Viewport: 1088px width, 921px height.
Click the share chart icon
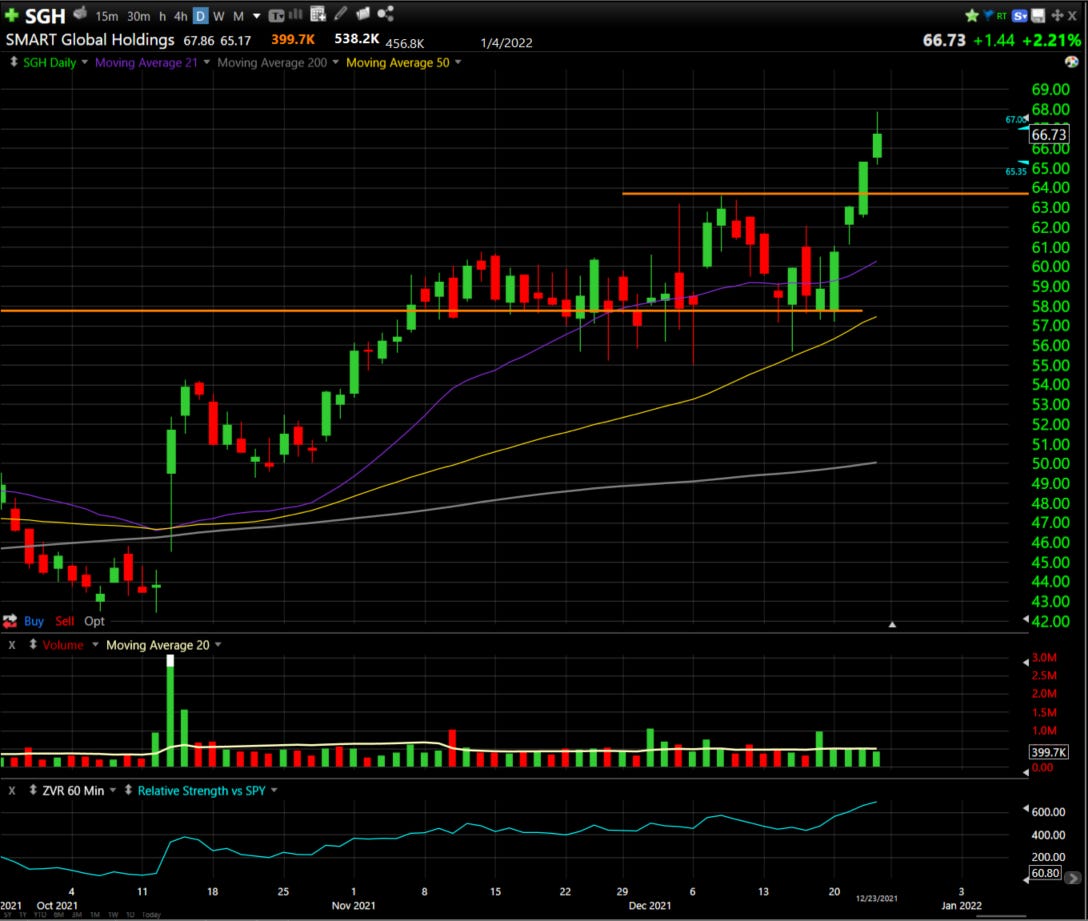point(385,13)
